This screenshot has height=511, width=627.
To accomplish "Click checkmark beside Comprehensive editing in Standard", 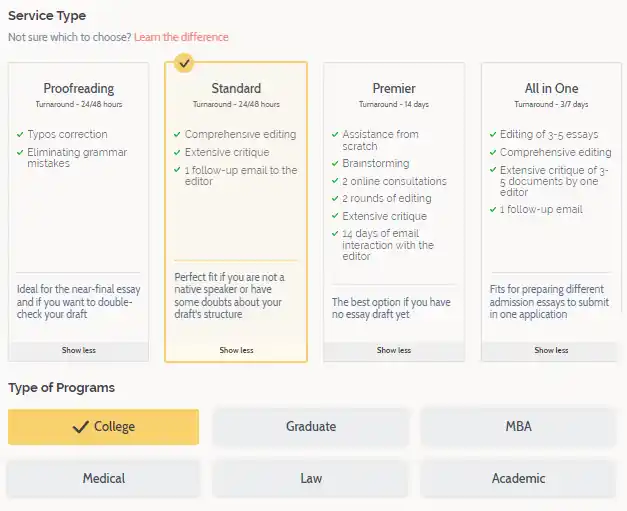I will (x=177, y=134).
